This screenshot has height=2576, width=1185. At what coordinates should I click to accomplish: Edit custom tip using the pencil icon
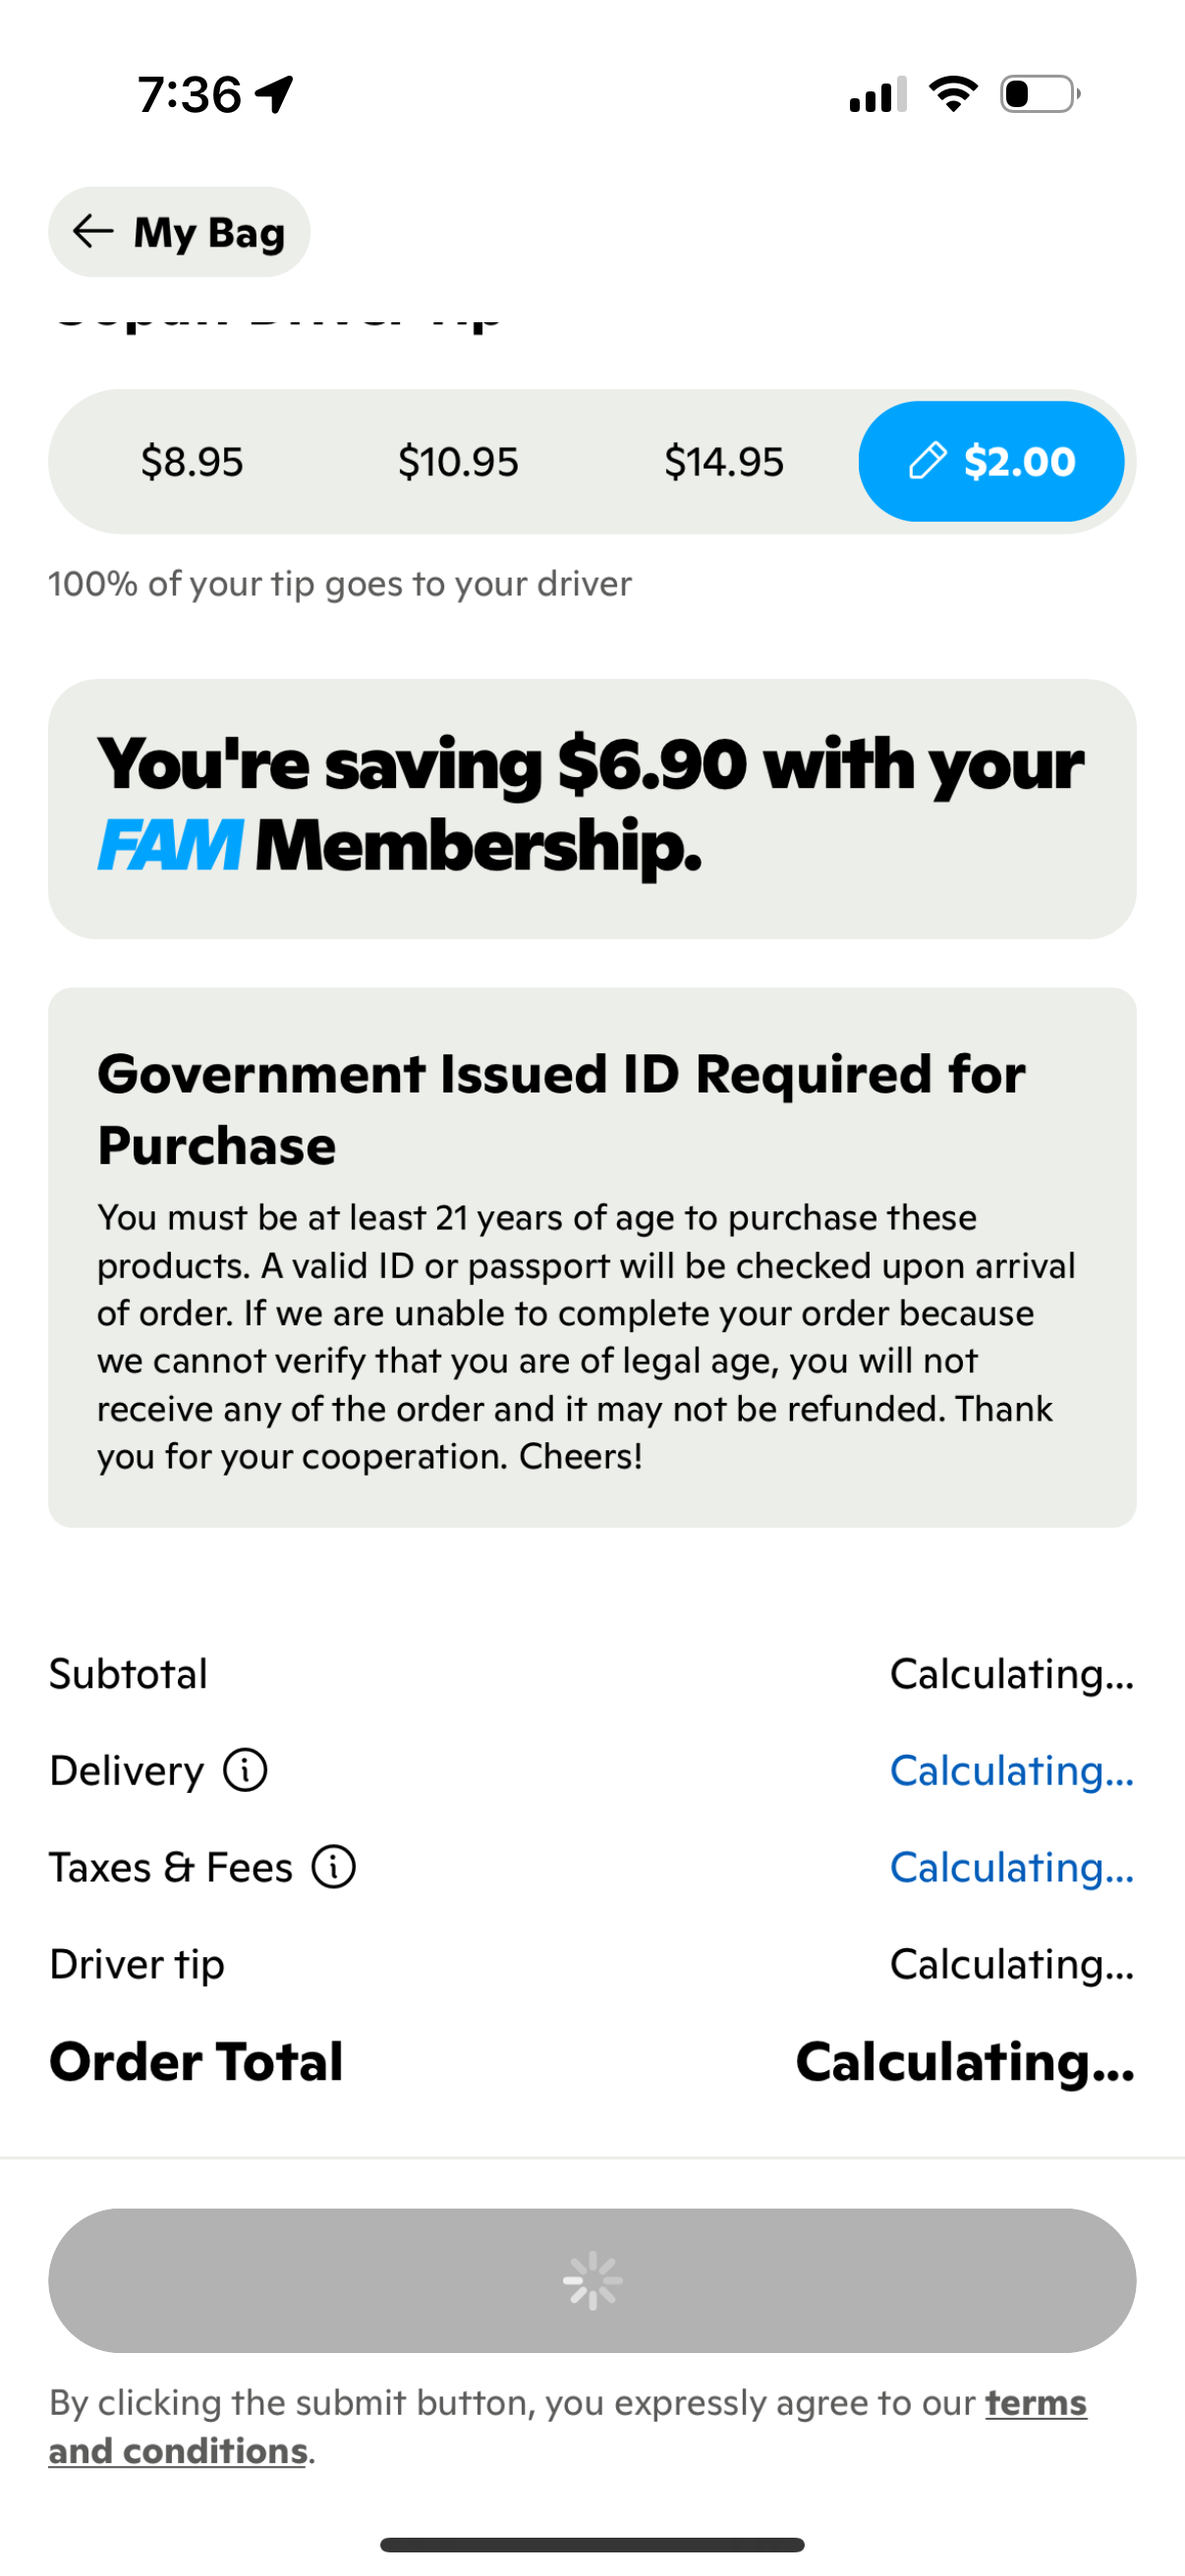(927, 461)
